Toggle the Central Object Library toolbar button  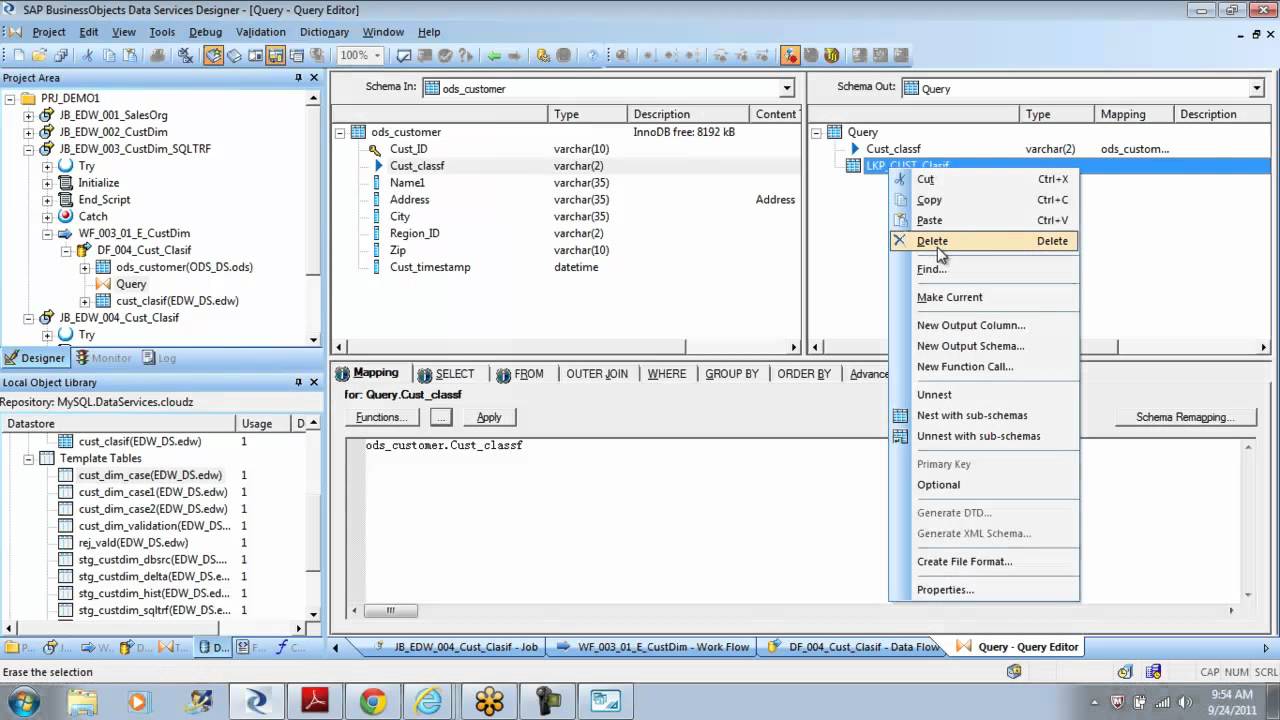coord(234,56)
